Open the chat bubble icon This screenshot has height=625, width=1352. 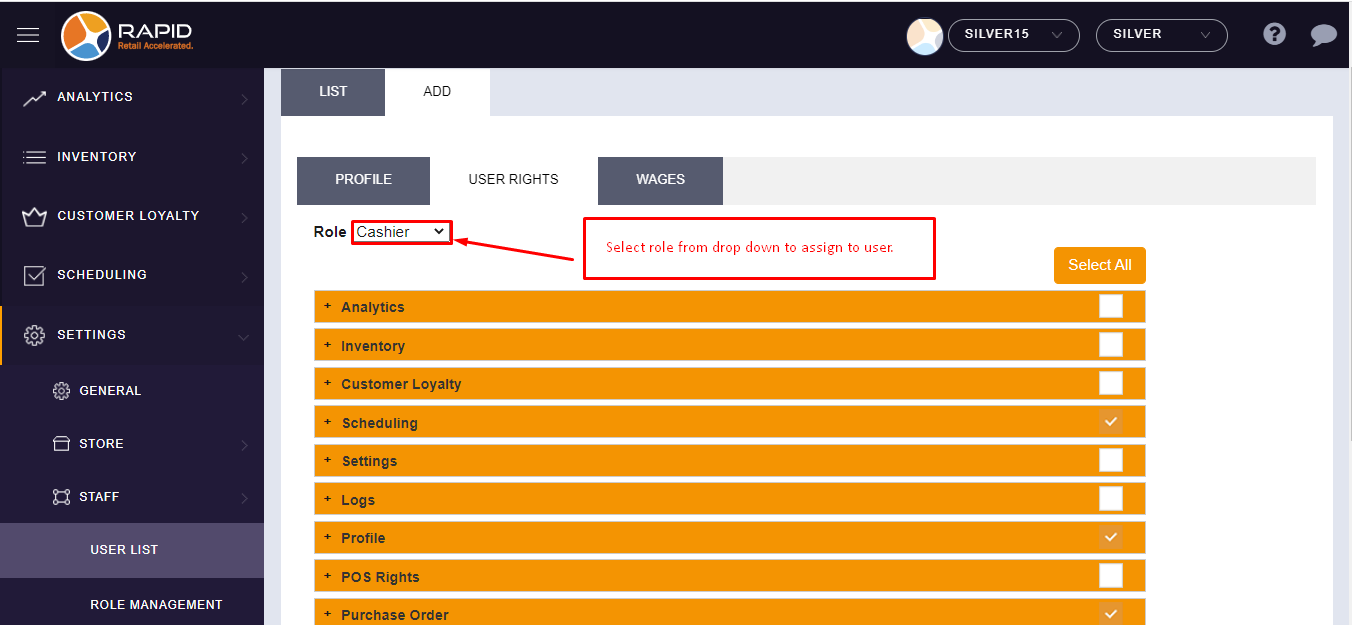coord(1323,36)
